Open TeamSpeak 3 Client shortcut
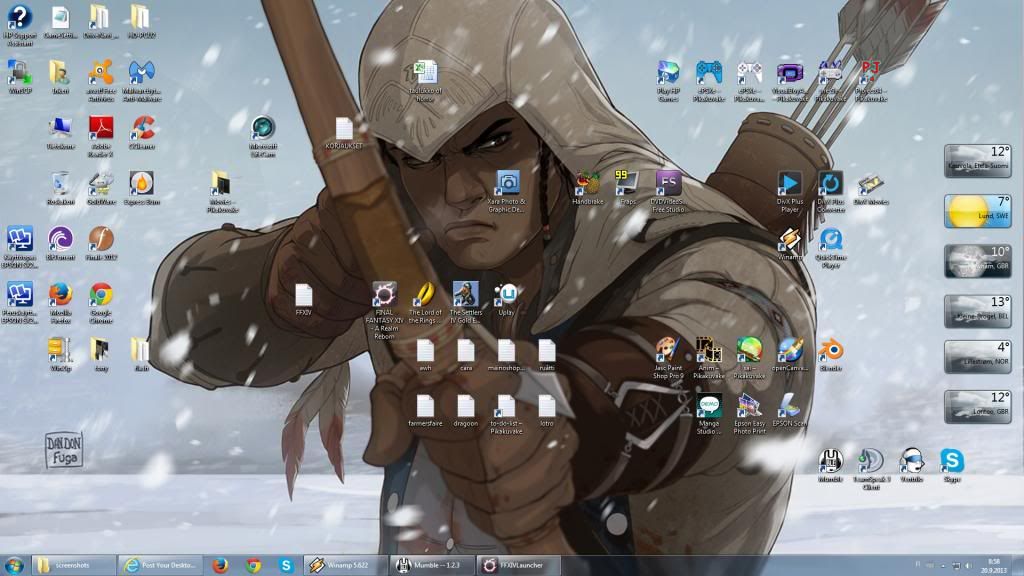1024x576 pixels. tap(870, 469)
